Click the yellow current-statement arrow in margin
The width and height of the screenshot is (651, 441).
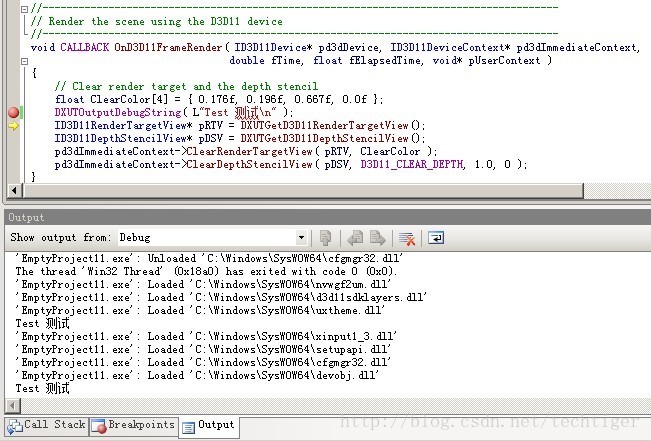coord(13,126)
